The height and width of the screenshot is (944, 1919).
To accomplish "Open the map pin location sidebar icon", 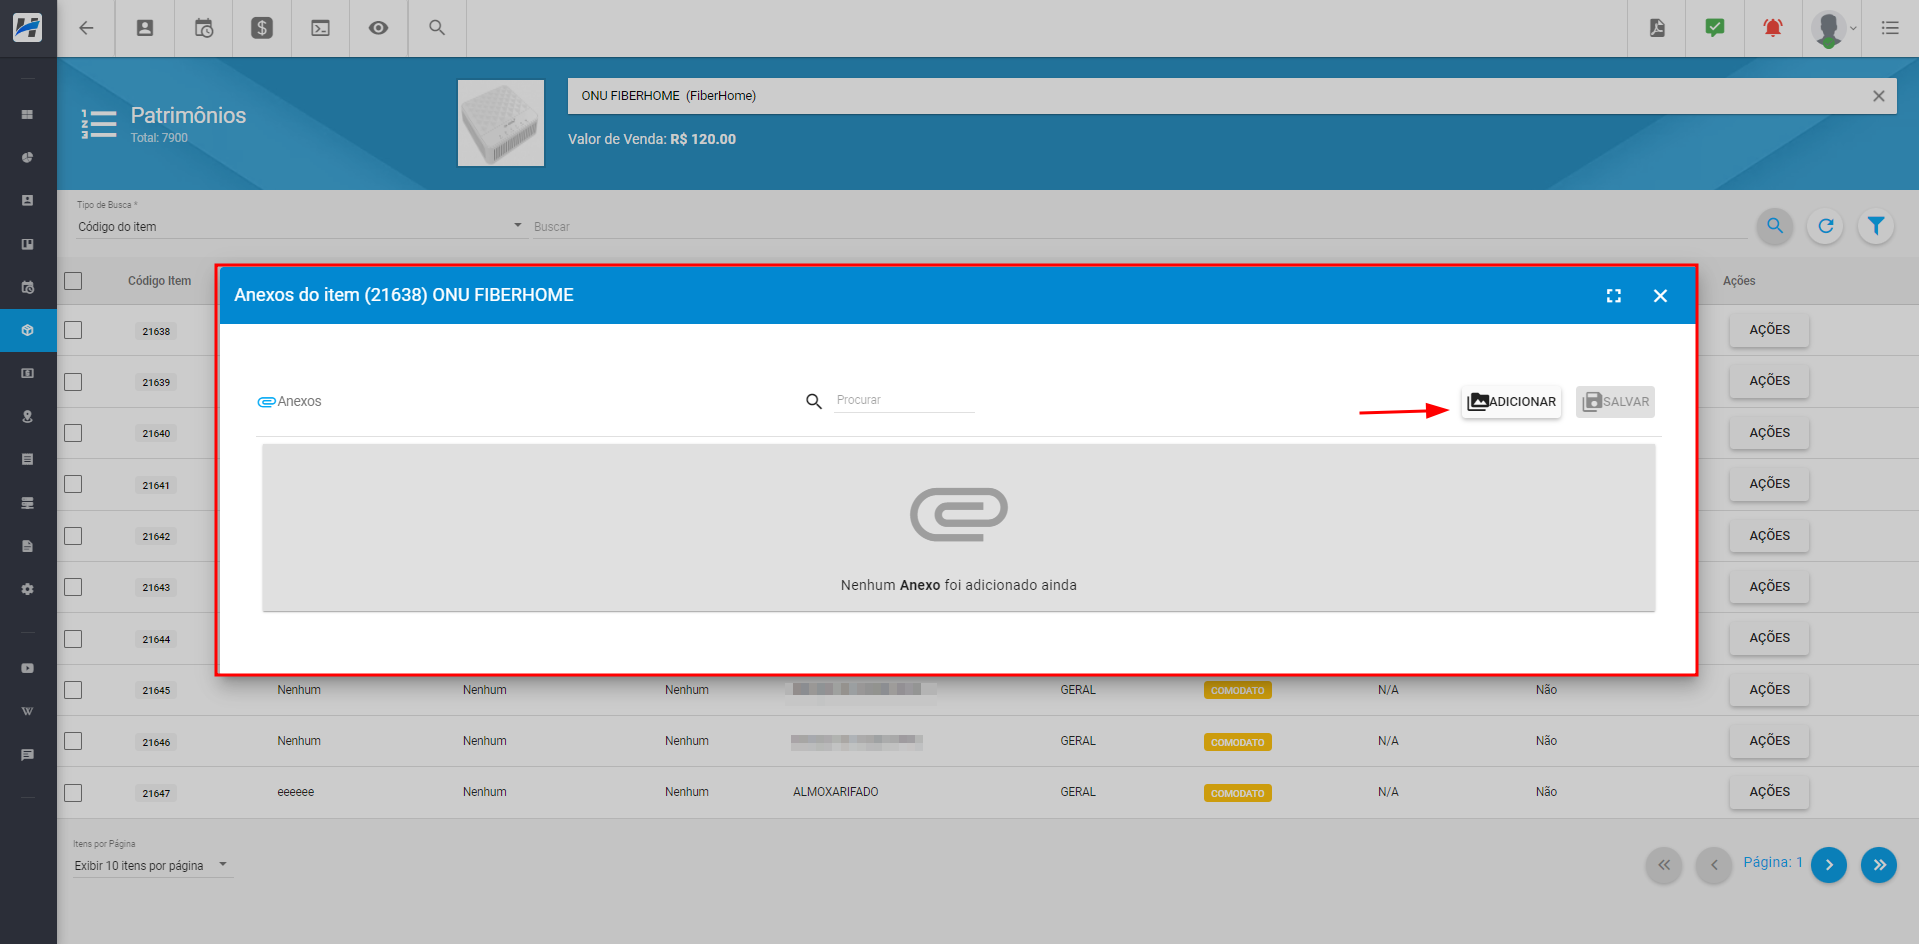I will [x=28, y=416].
